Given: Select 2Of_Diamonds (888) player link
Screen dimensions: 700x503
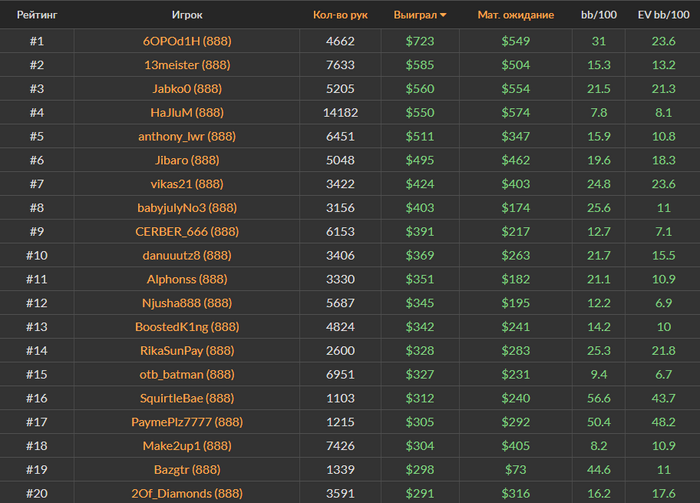Looking at the screenshot, I should (x=186, y=493).
